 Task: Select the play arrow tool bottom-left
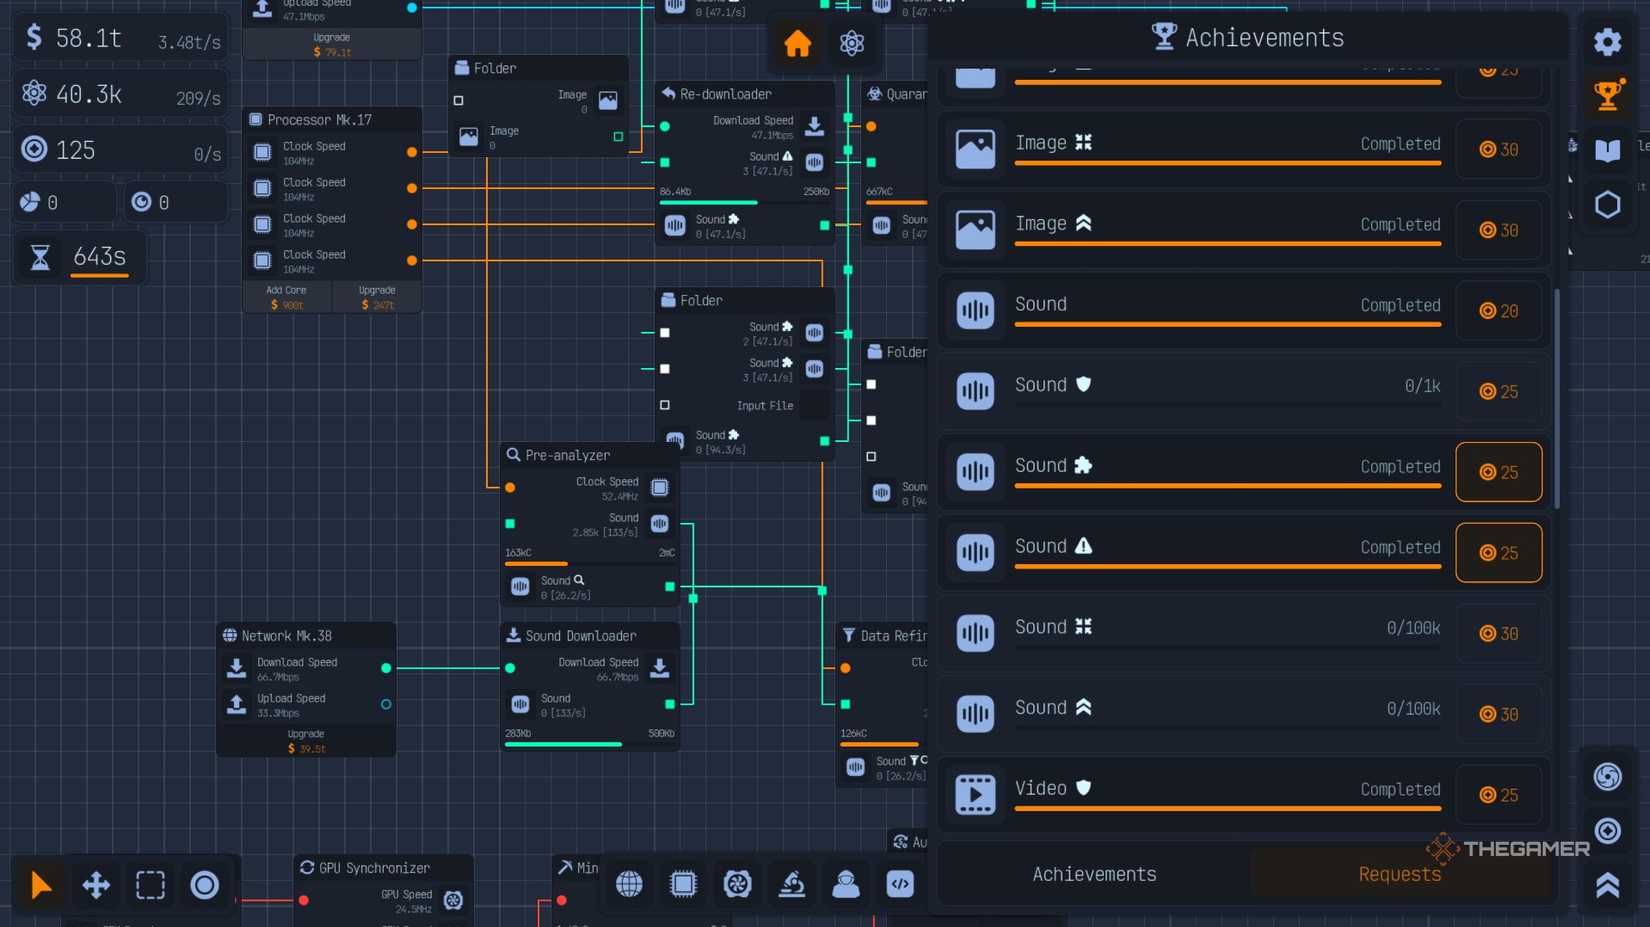coord(40,885)
